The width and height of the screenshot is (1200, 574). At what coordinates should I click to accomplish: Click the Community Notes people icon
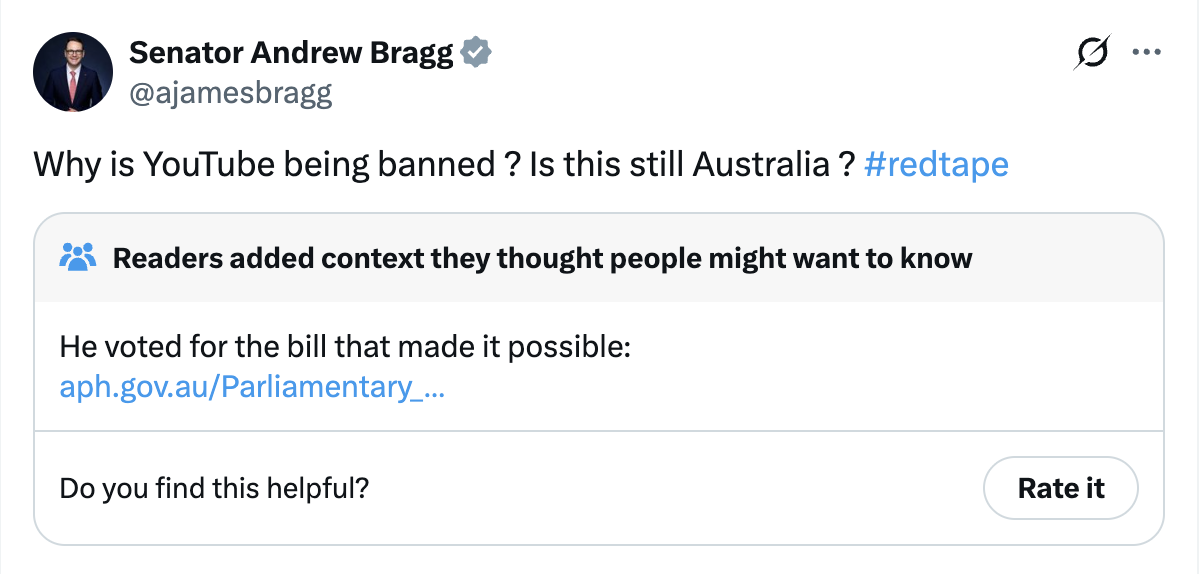[78, 257]
